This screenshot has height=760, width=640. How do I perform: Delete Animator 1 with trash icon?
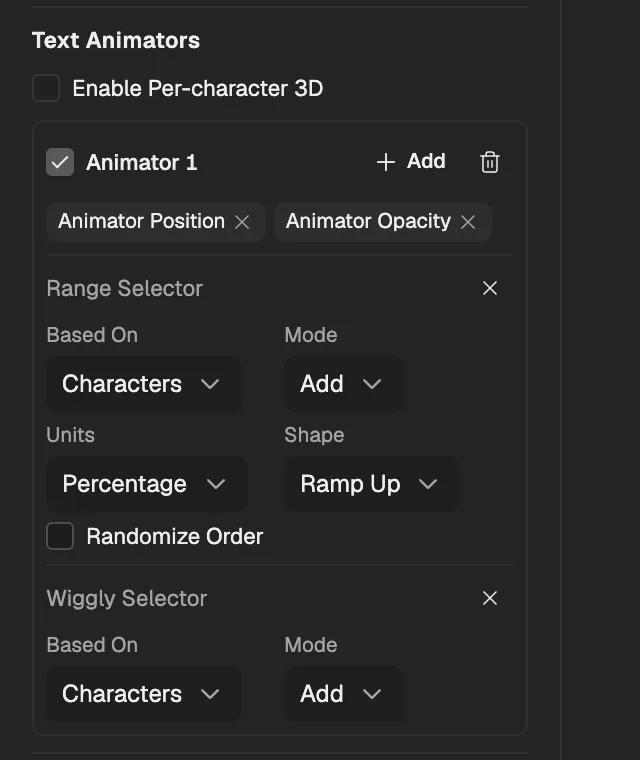click(x=490, y=162)
